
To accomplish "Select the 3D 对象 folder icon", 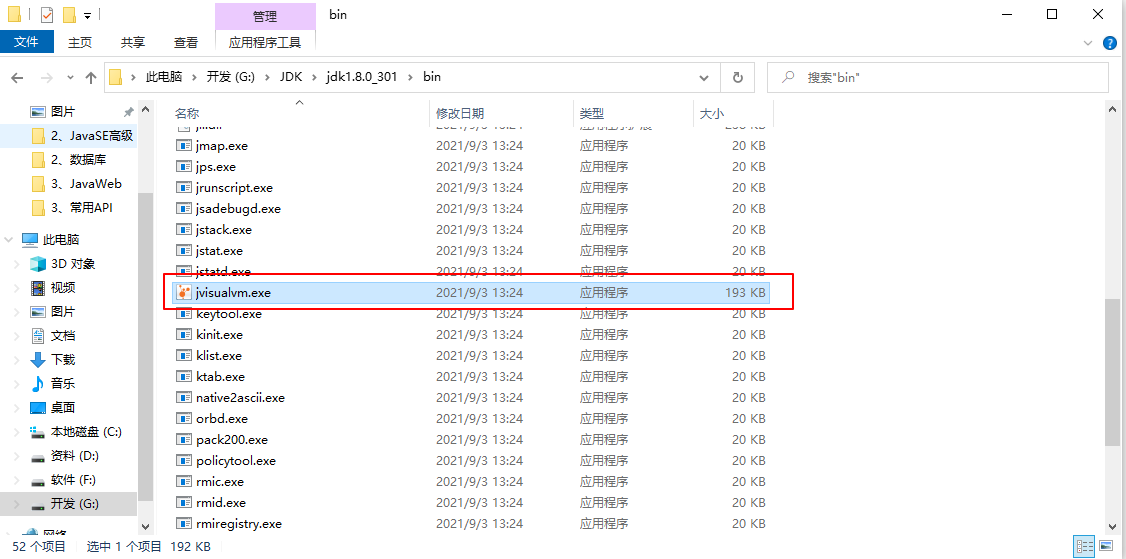I will [38, 264].
